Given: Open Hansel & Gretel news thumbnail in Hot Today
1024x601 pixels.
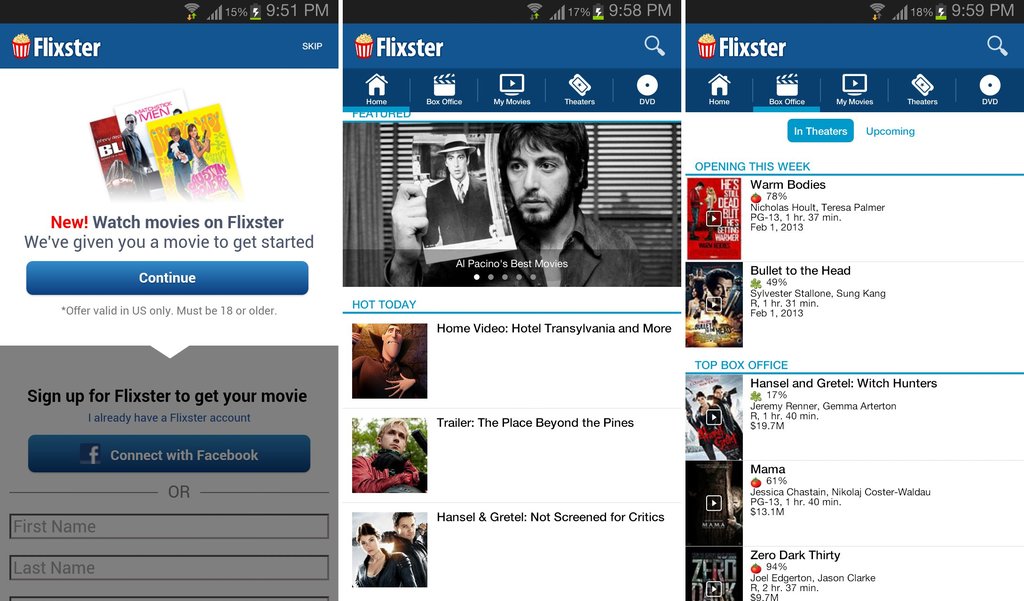Looking at the screenshot, I should [390, 549].
